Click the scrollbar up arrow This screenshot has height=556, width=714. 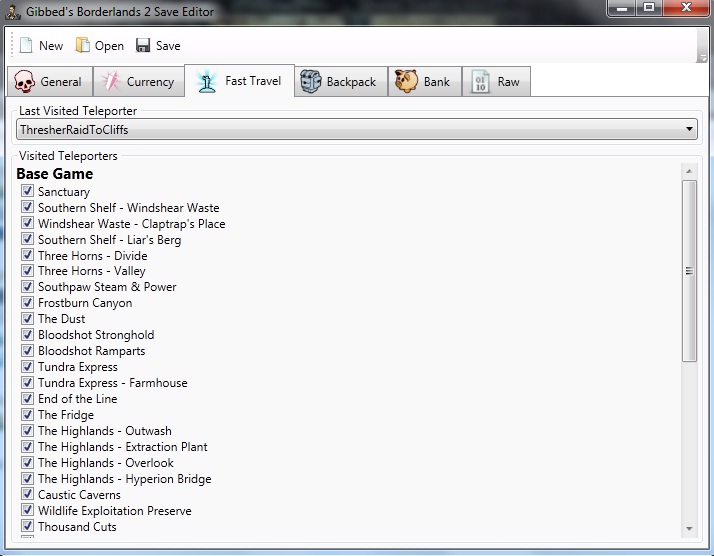[689, 171]
